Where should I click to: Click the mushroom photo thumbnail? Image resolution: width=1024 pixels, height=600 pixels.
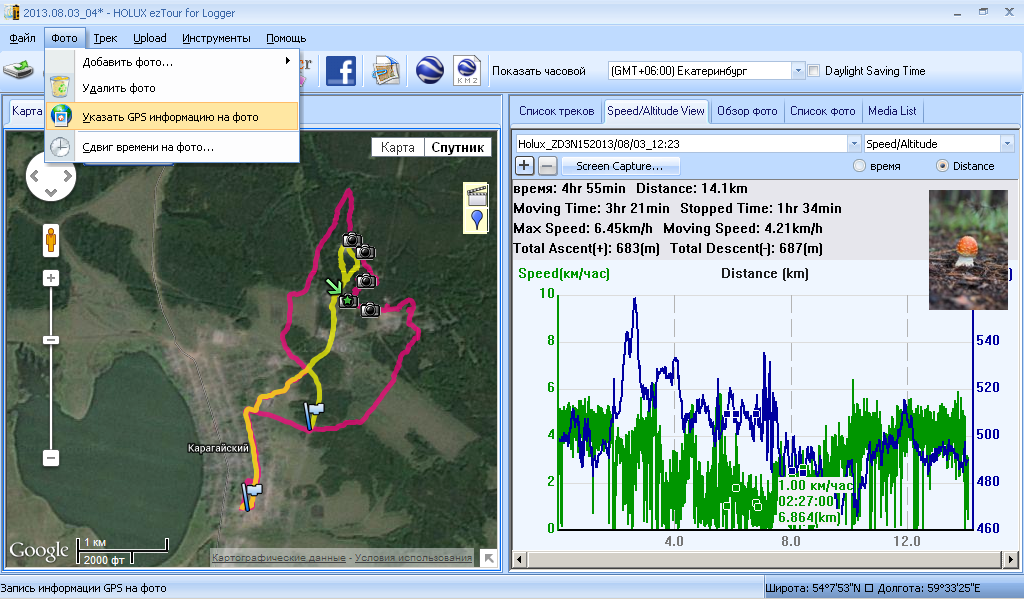pyautogui.click(x=968, y=249)
